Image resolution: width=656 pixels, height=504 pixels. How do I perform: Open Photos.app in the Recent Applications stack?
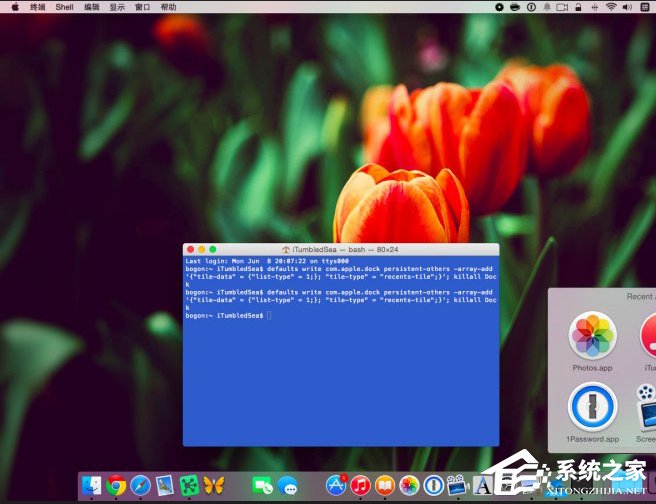592,336
